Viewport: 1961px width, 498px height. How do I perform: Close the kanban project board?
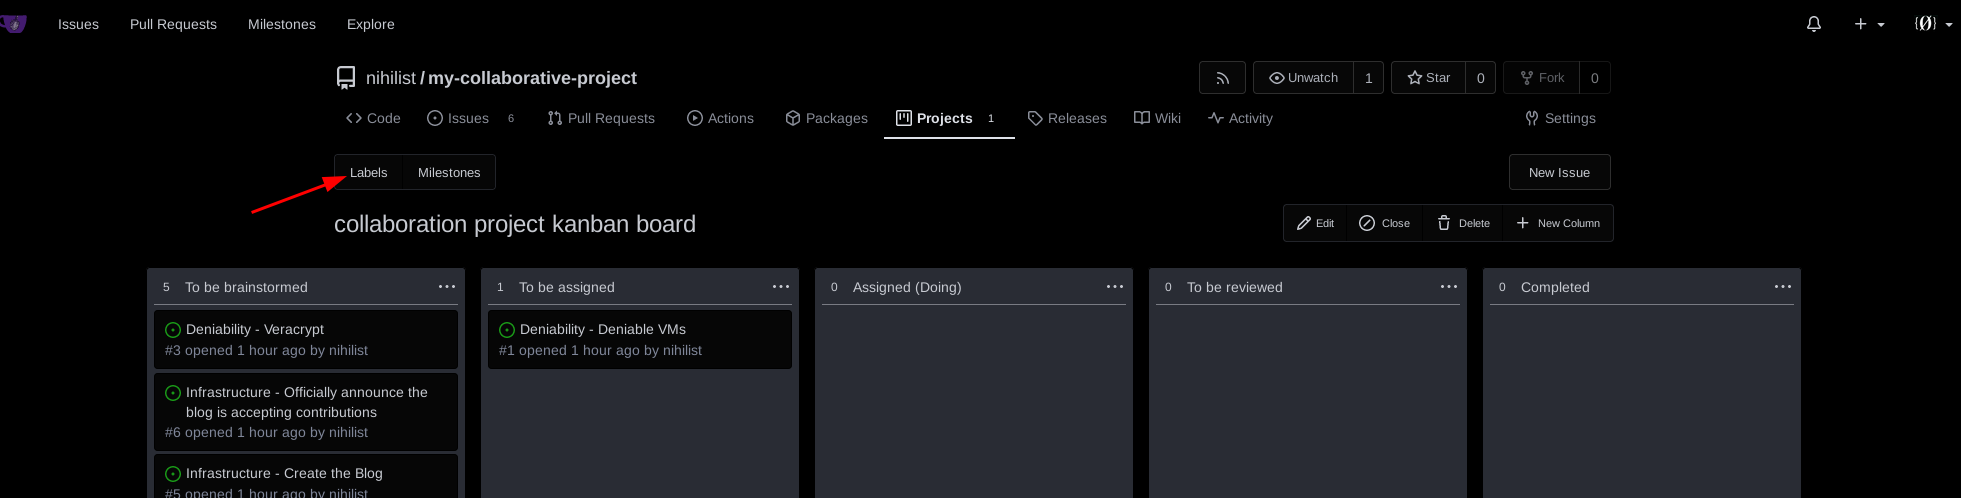pos(1384,223)
